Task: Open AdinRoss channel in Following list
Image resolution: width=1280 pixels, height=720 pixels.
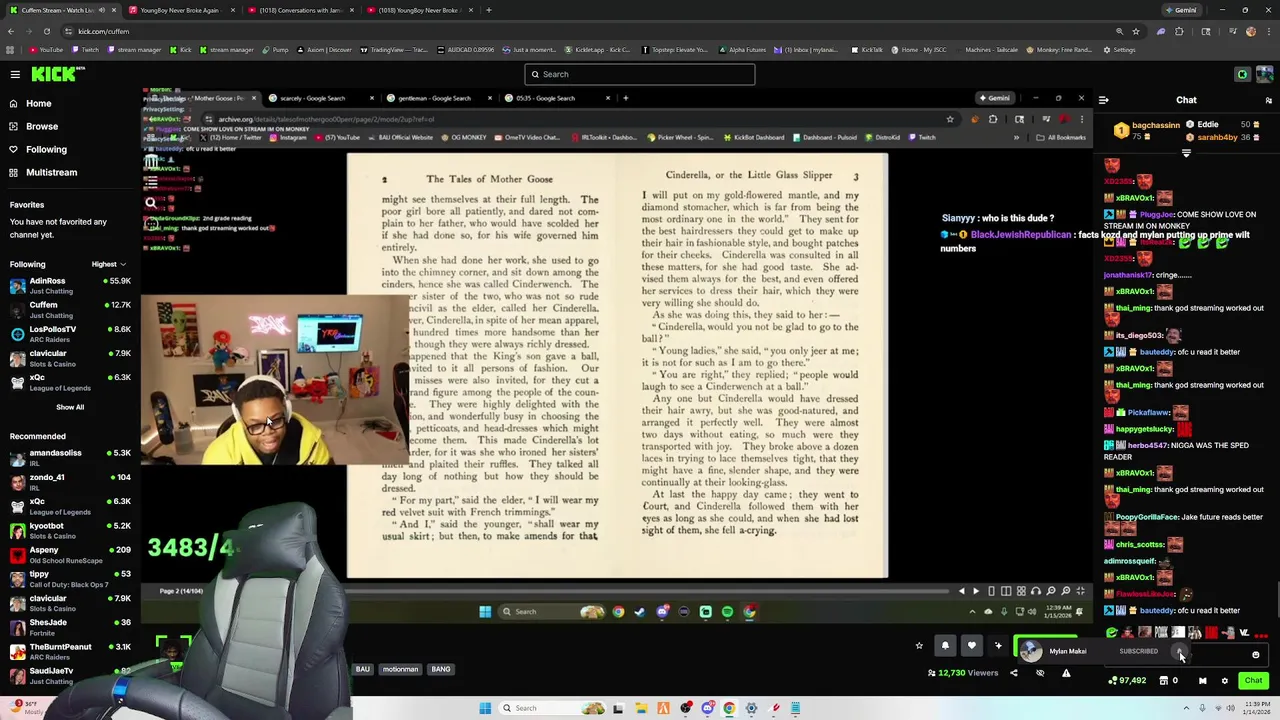Action: [70, 286]
